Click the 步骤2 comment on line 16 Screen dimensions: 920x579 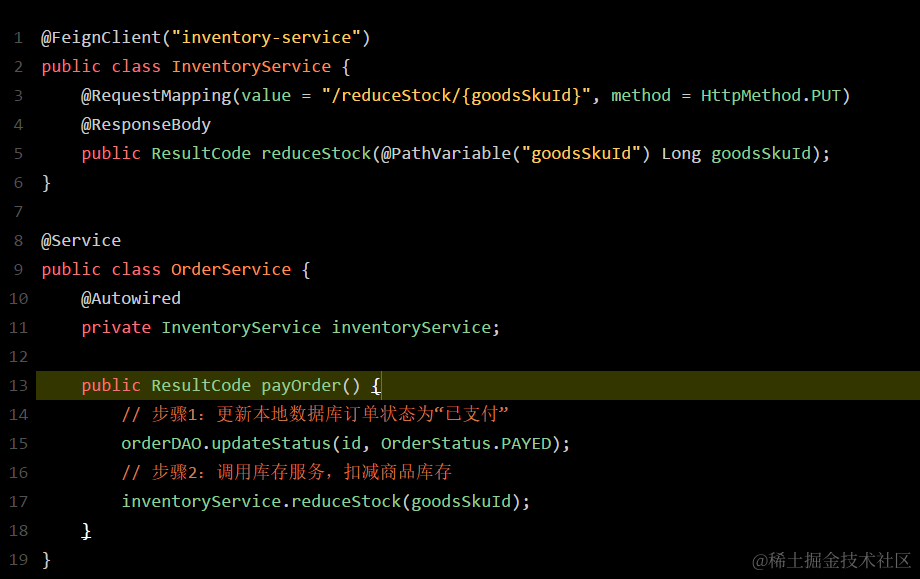[287, 472]
